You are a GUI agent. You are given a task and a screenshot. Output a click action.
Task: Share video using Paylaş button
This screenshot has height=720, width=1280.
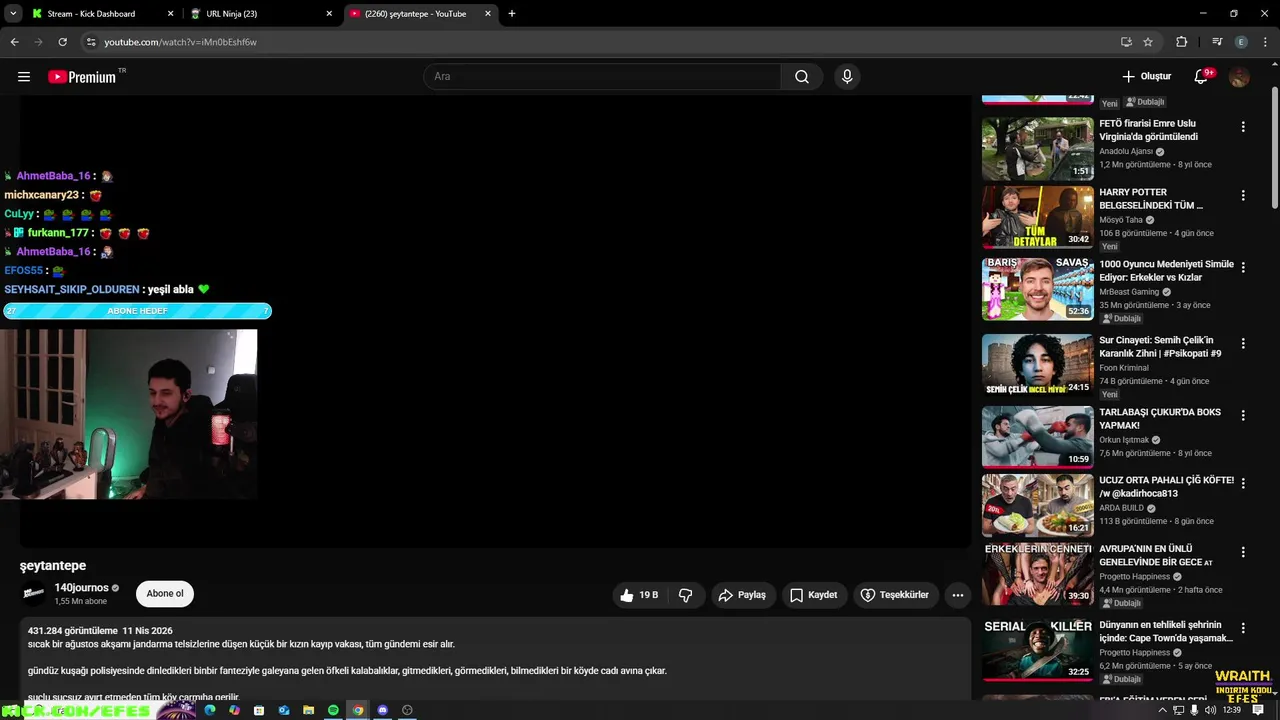click(x=742, y=595)
